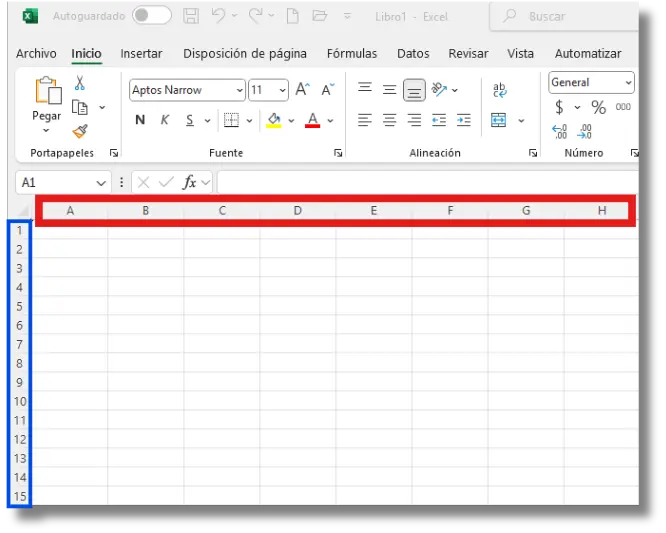Toggle bold with the N button
The height and width of the screenshot is (533, 666).
coord(140,120)
